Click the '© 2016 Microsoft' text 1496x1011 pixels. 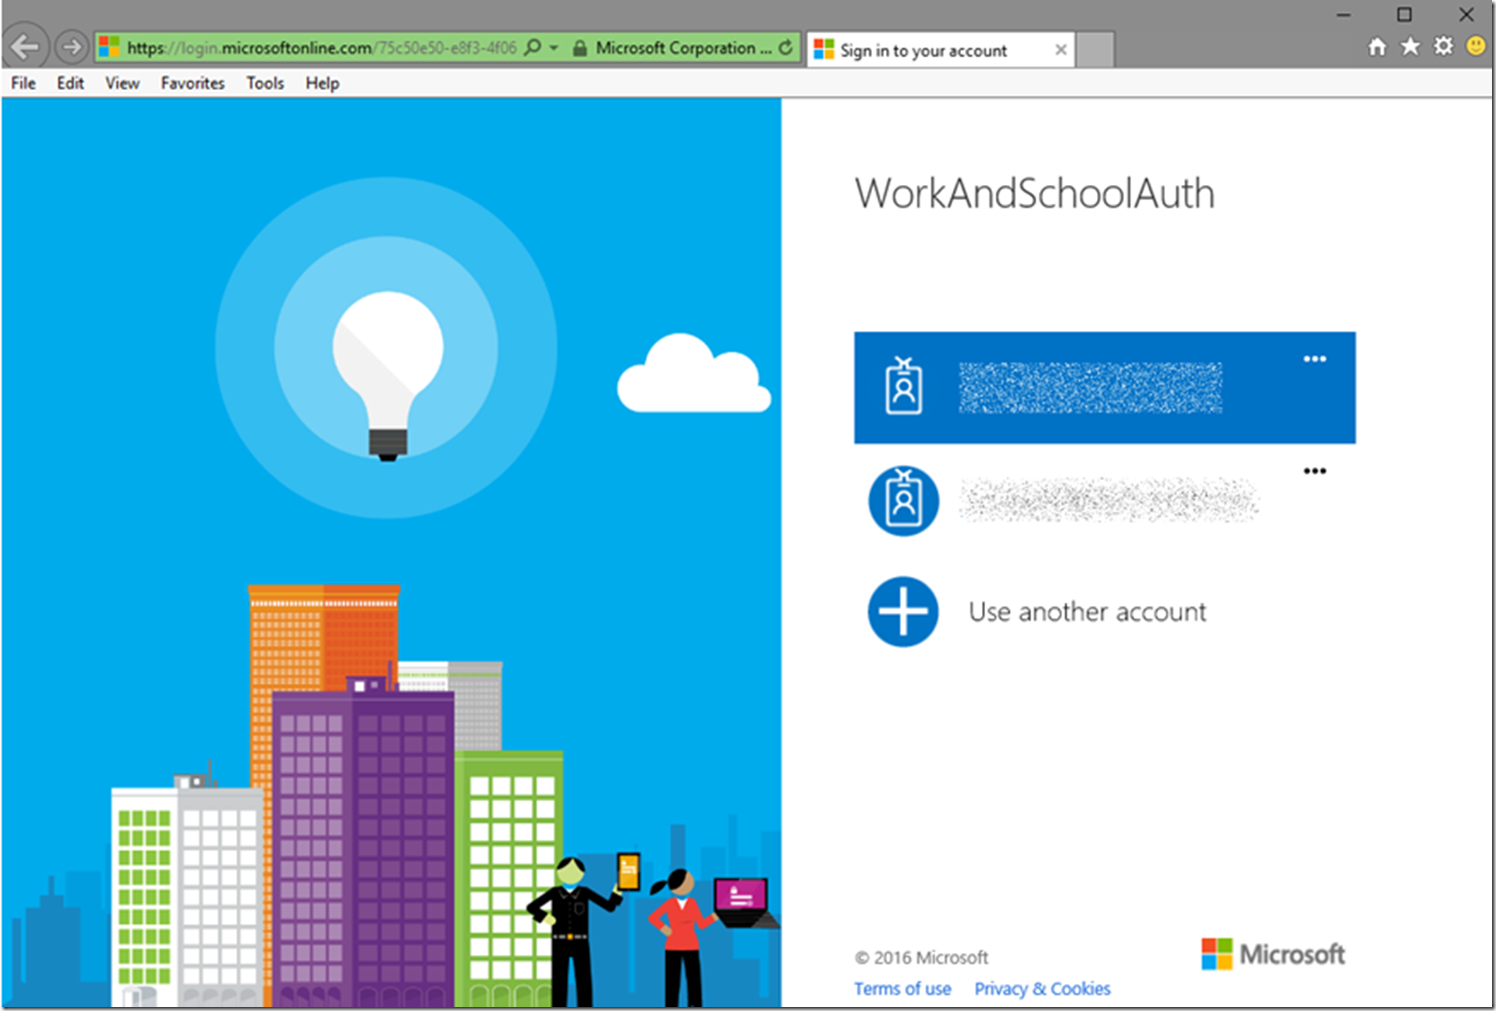tap(921, 957)
